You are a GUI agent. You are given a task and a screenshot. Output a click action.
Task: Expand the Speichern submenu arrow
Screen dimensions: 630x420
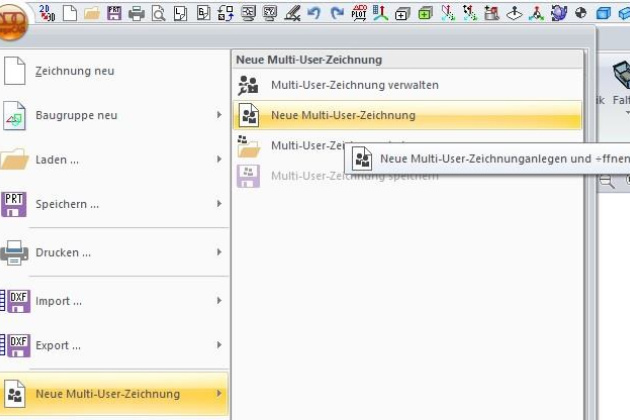pos(218,204)
